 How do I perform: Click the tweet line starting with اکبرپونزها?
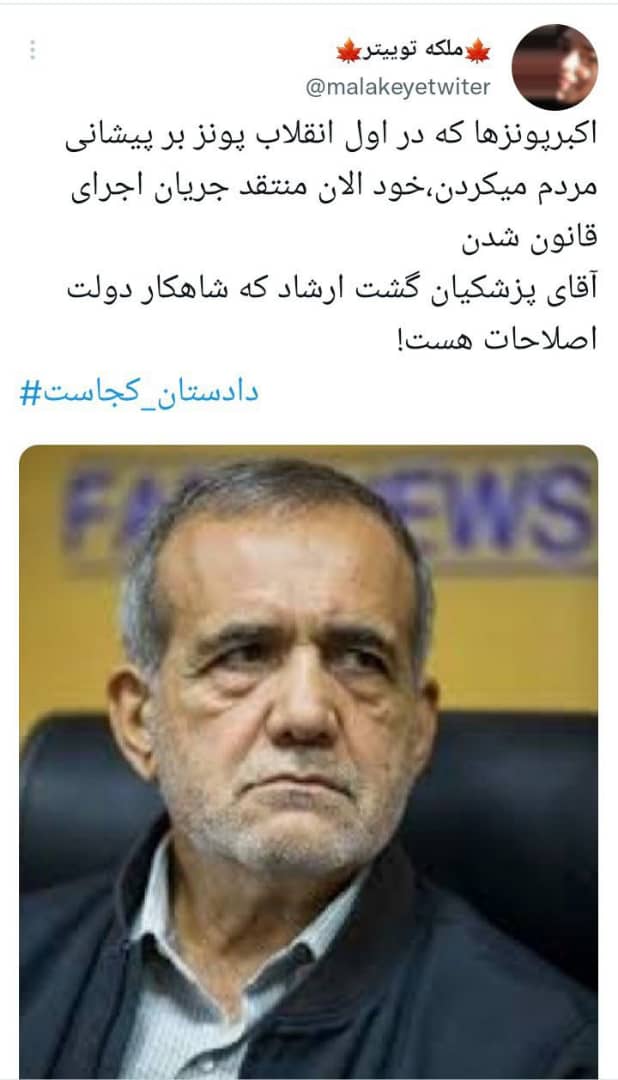331,136
